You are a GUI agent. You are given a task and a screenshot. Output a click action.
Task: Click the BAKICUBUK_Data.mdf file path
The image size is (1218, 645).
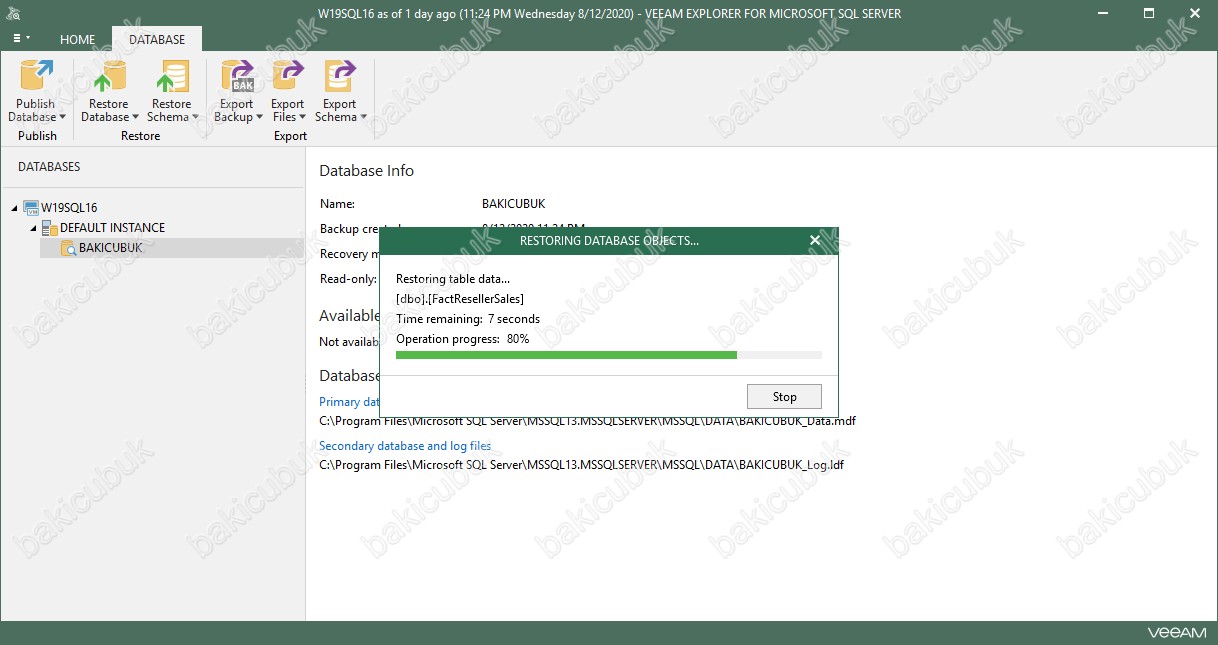(587, 421)
